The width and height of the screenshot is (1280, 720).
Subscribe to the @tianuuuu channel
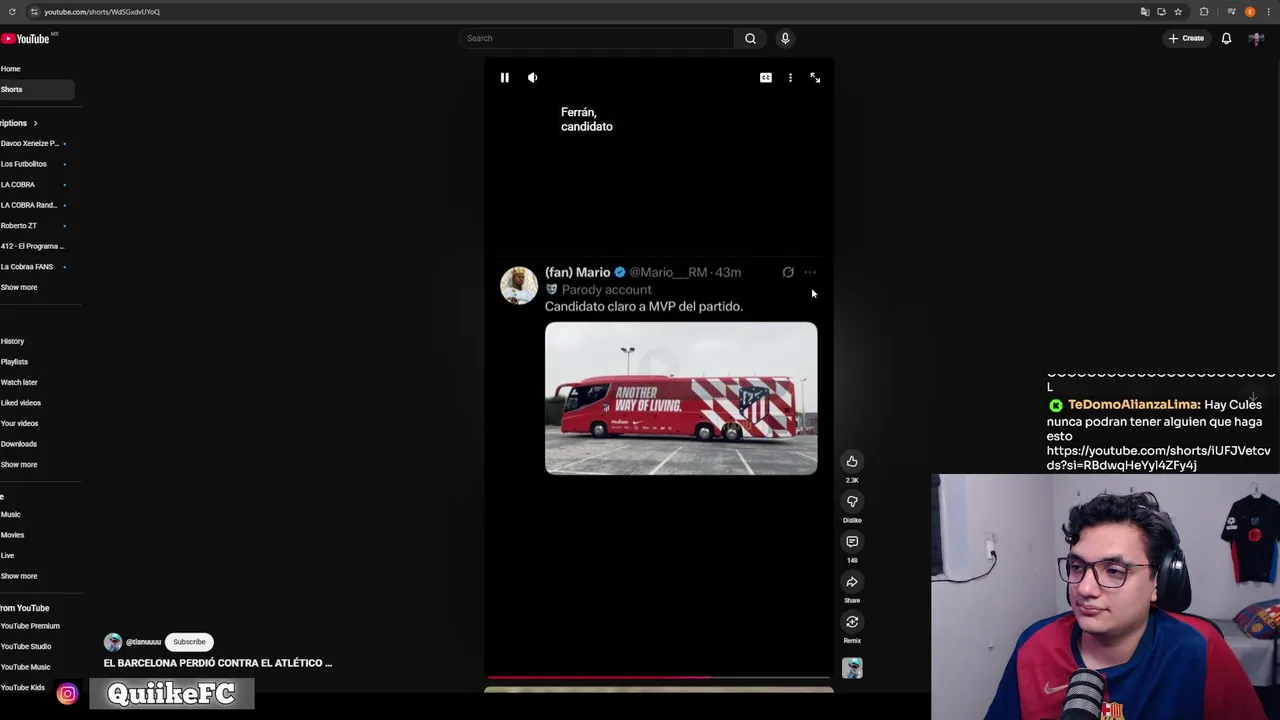click(189, 642)
